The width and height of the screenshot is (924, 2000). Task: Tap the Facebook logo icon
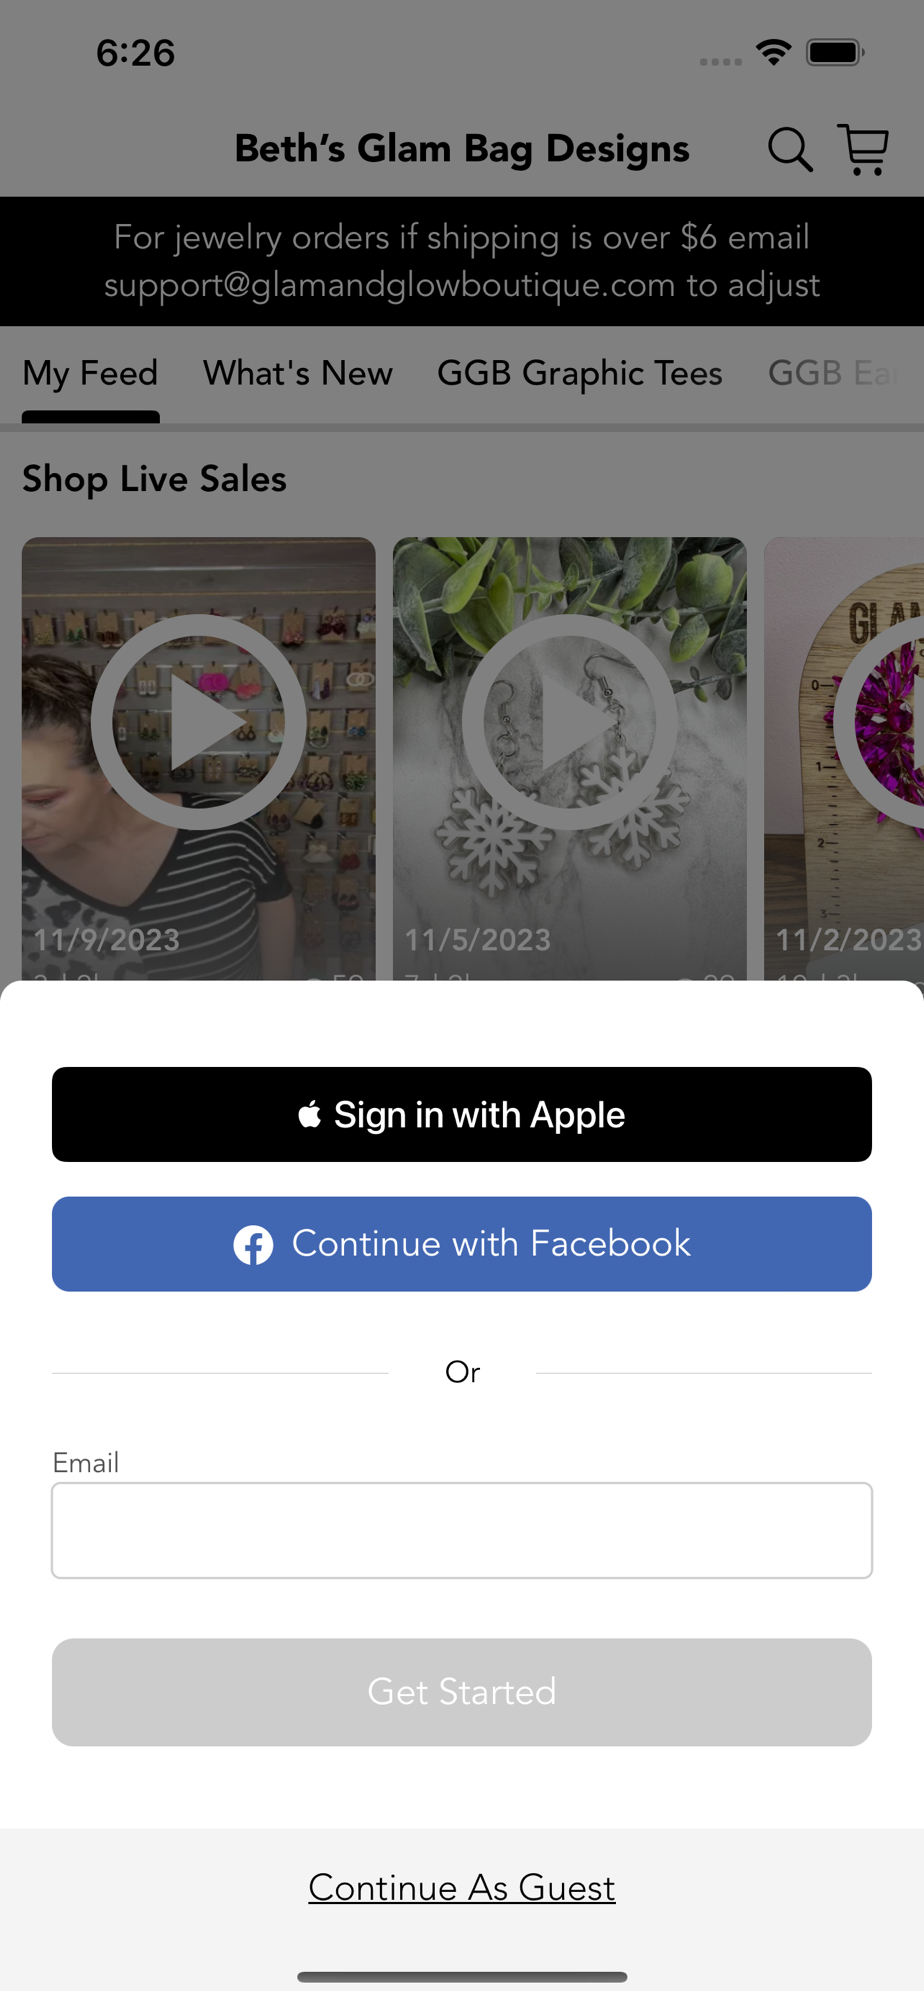(x=253, y=1245)
